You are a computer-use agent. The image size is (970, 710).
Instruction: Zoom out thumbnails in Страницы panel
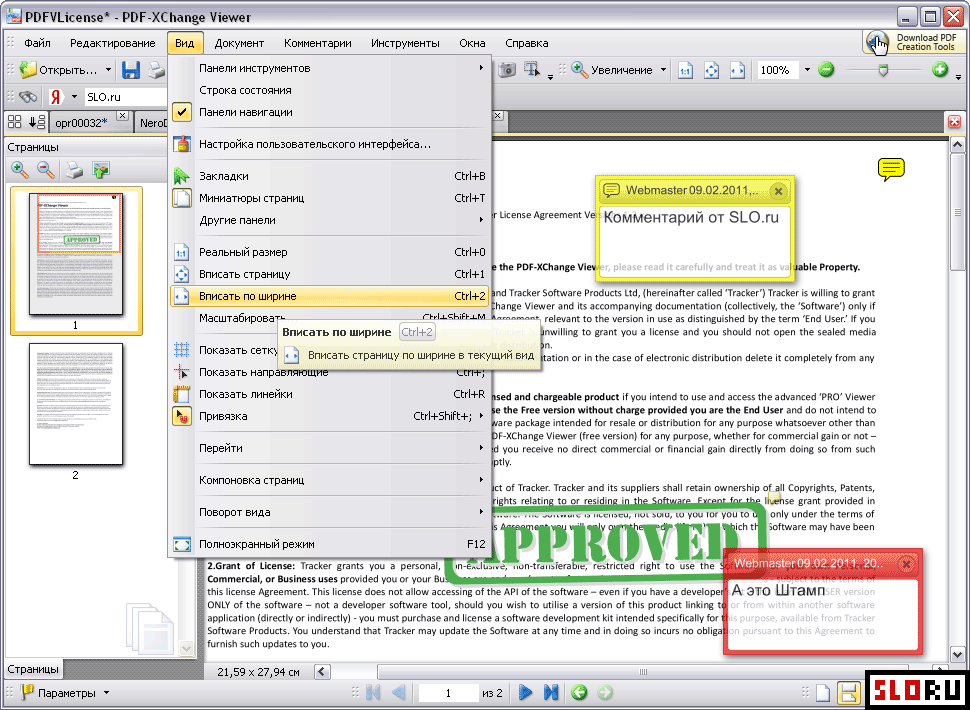[x=46, y=169]
